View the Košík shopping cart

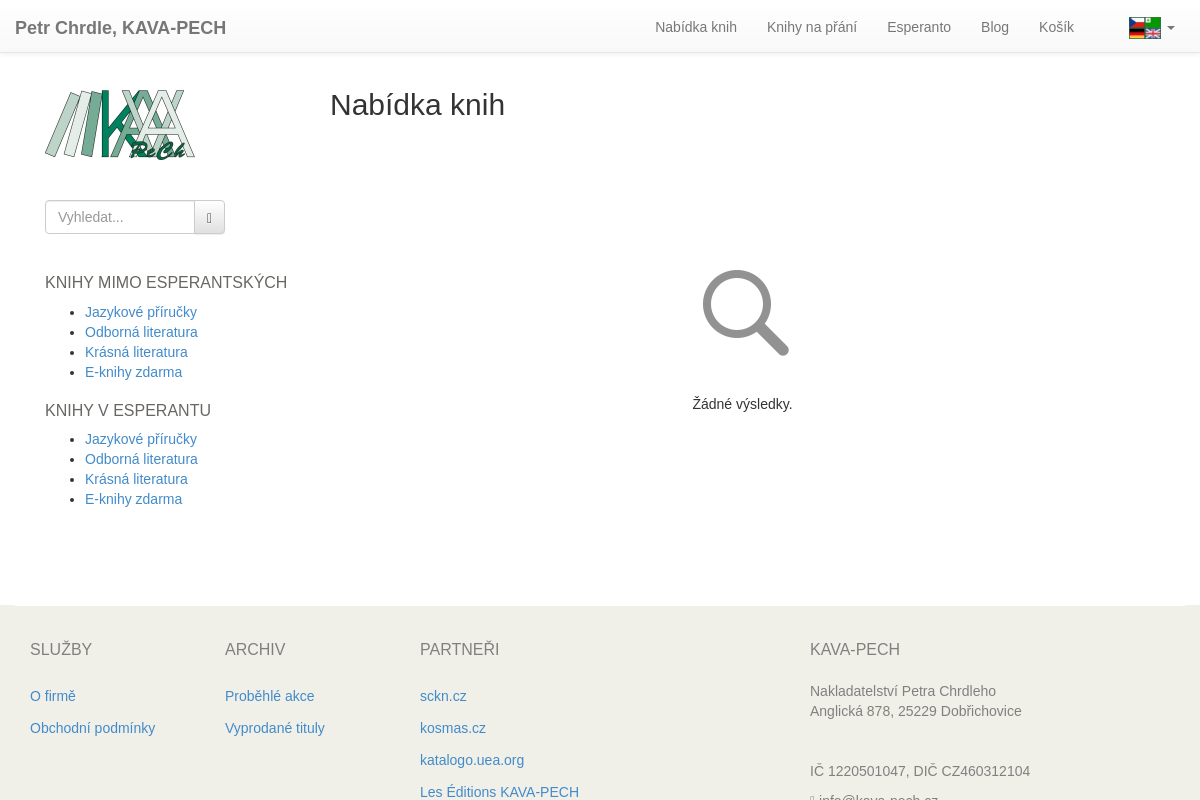coord(1056,27)
